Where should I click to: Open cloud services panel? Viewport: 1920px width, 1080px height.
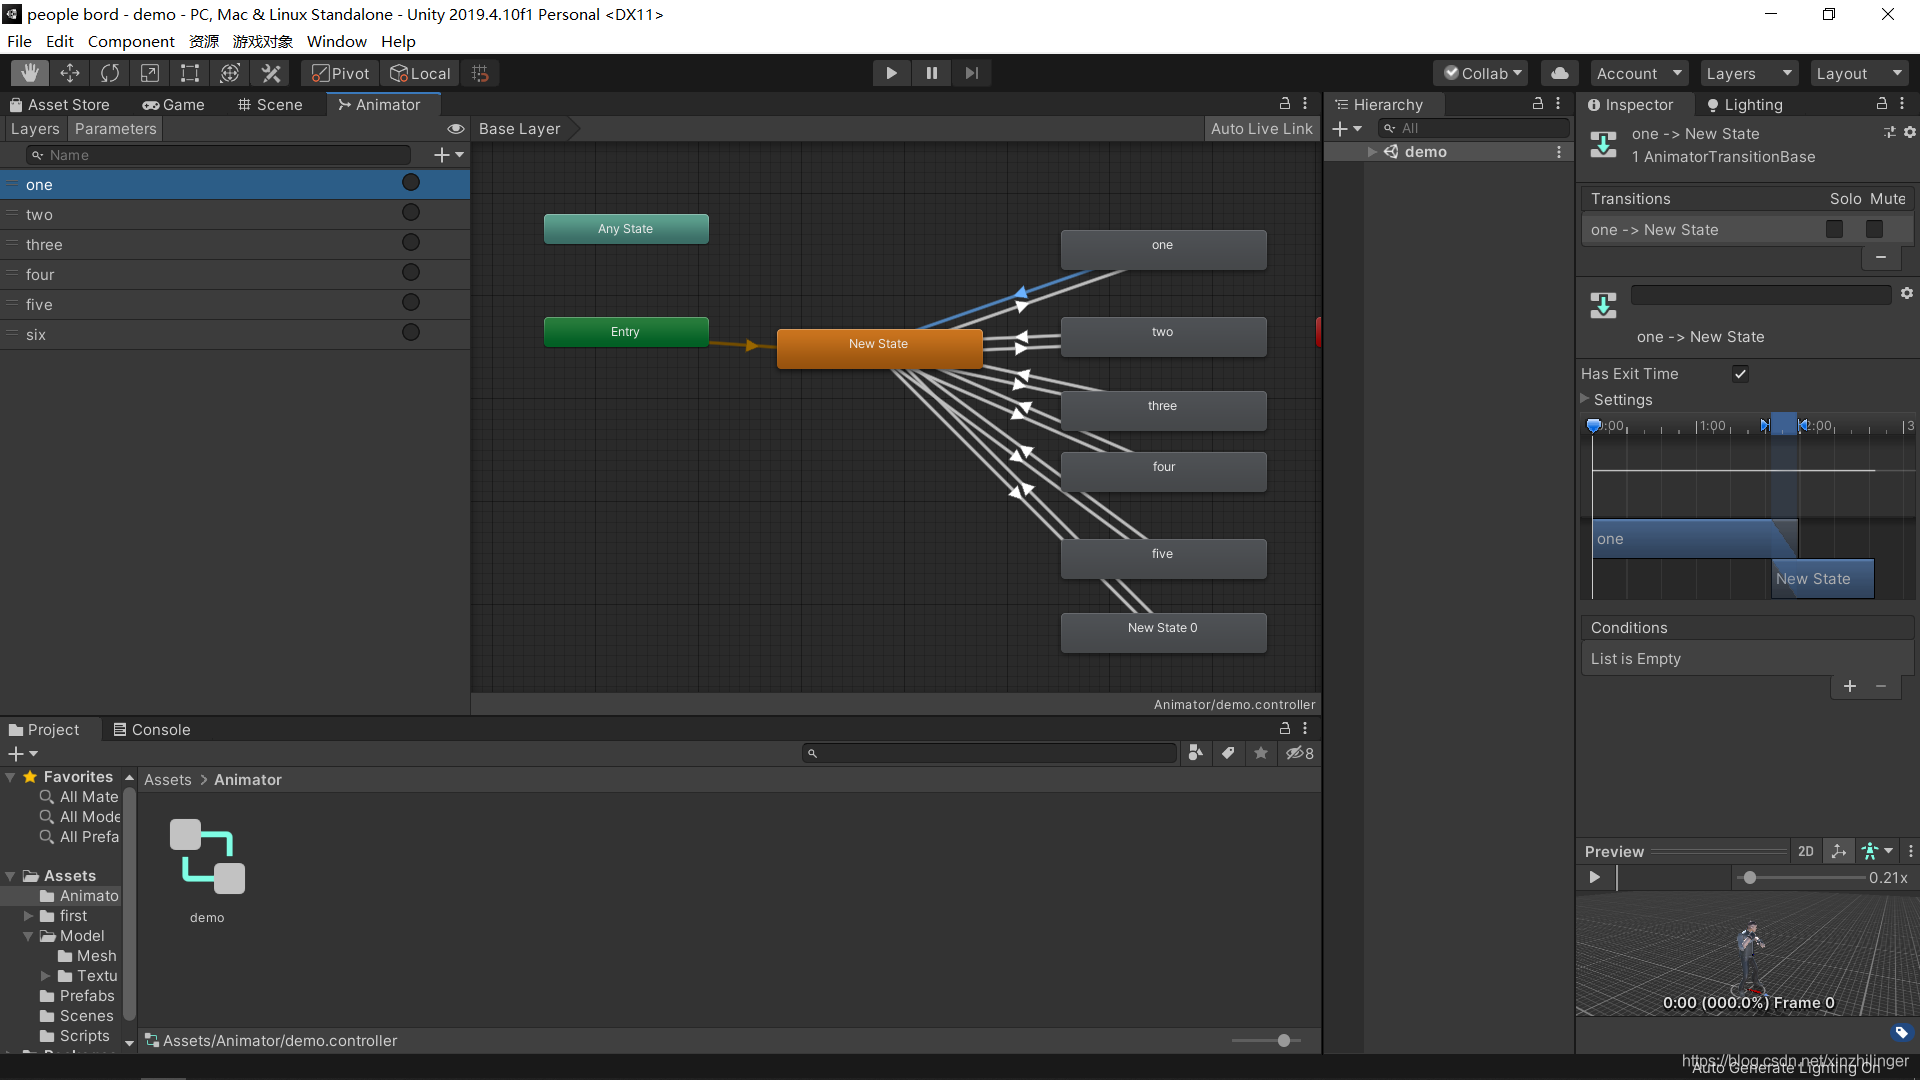pyautogui.click(x=1560, y=73)
